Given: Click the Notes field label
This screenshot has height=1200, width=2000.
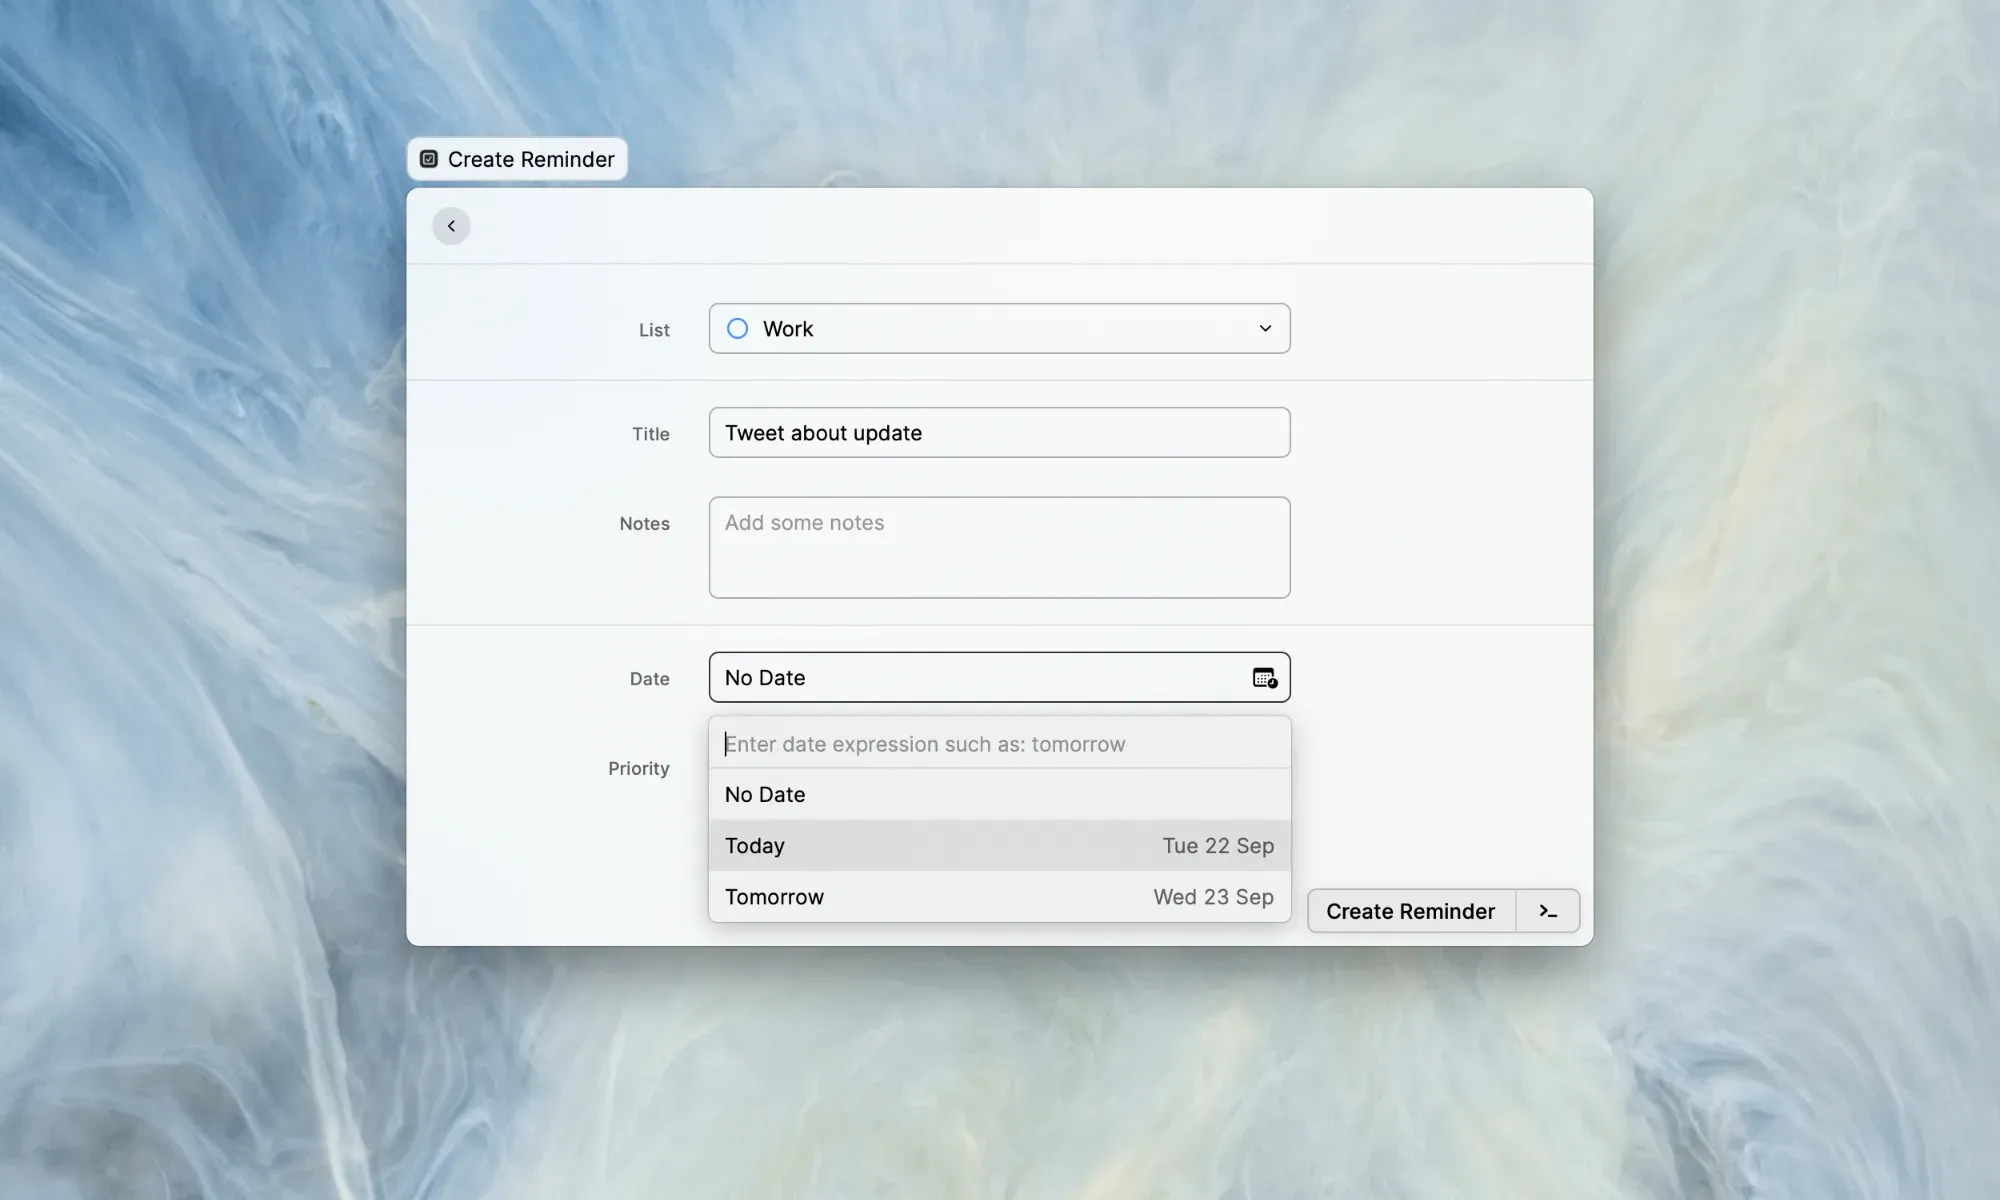Looking at the screenshot, I should (644, 524).
